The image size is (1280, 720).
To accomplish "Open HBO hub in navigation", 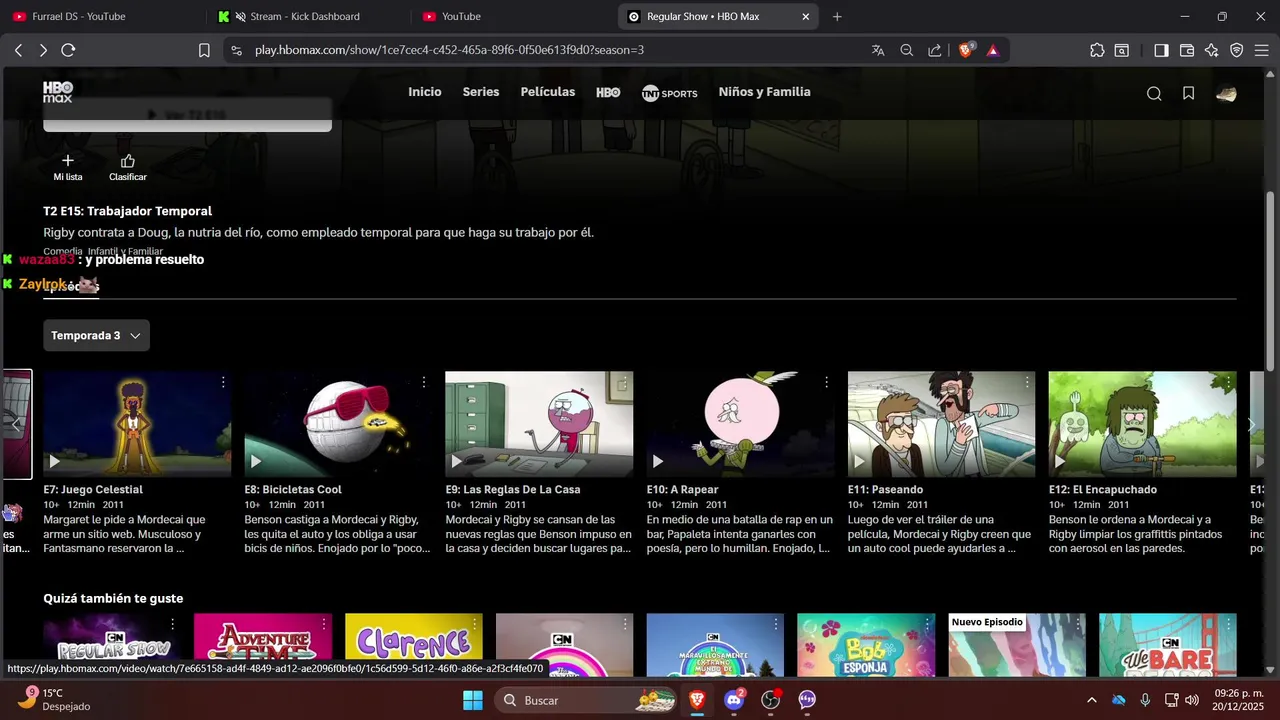I will 608,92.
